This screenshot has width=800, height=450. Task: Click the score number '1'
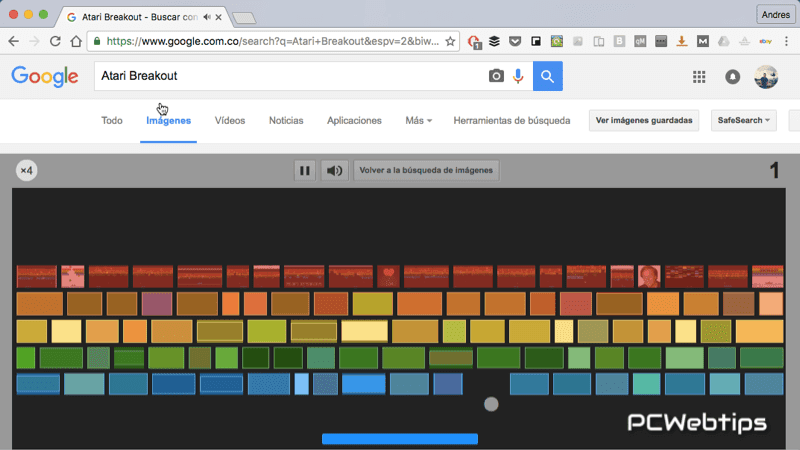(774, 170)
